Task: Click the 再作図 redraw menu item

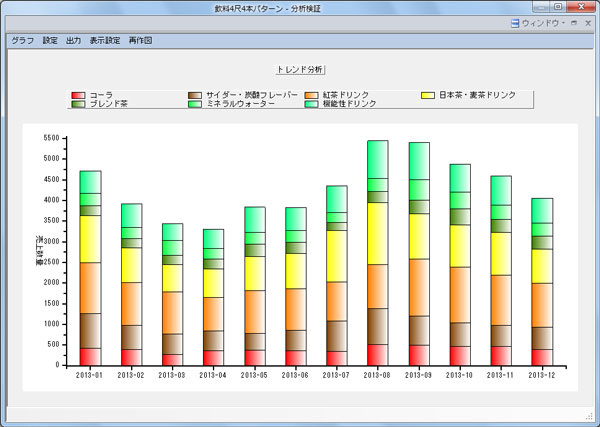Action: [x=141, y=41]
